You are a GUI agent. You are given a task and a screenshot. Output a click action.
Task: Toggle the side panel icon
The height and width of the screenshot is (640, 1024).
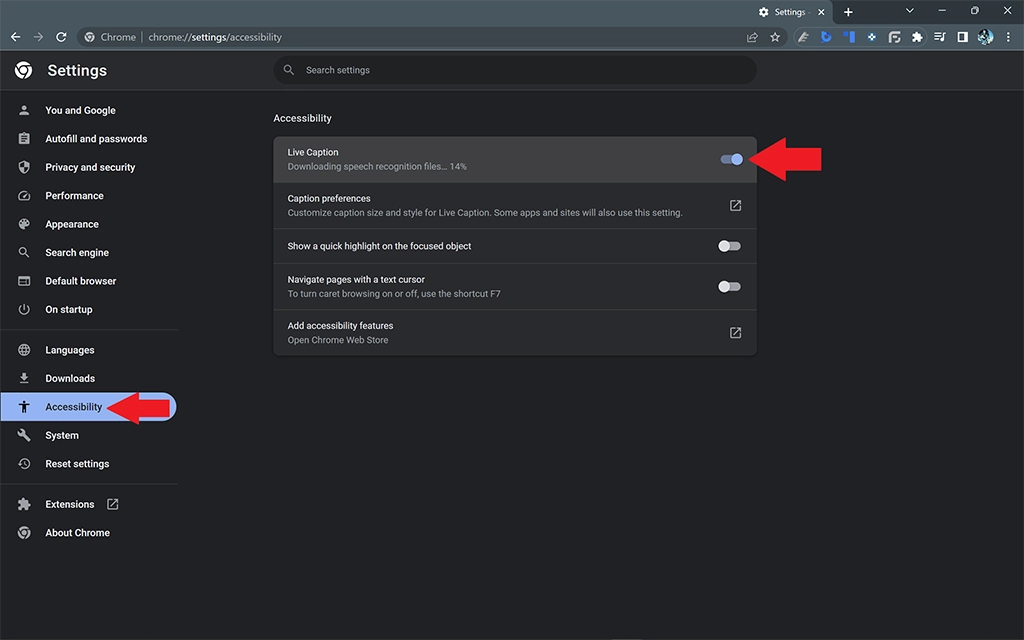(962, 37)
